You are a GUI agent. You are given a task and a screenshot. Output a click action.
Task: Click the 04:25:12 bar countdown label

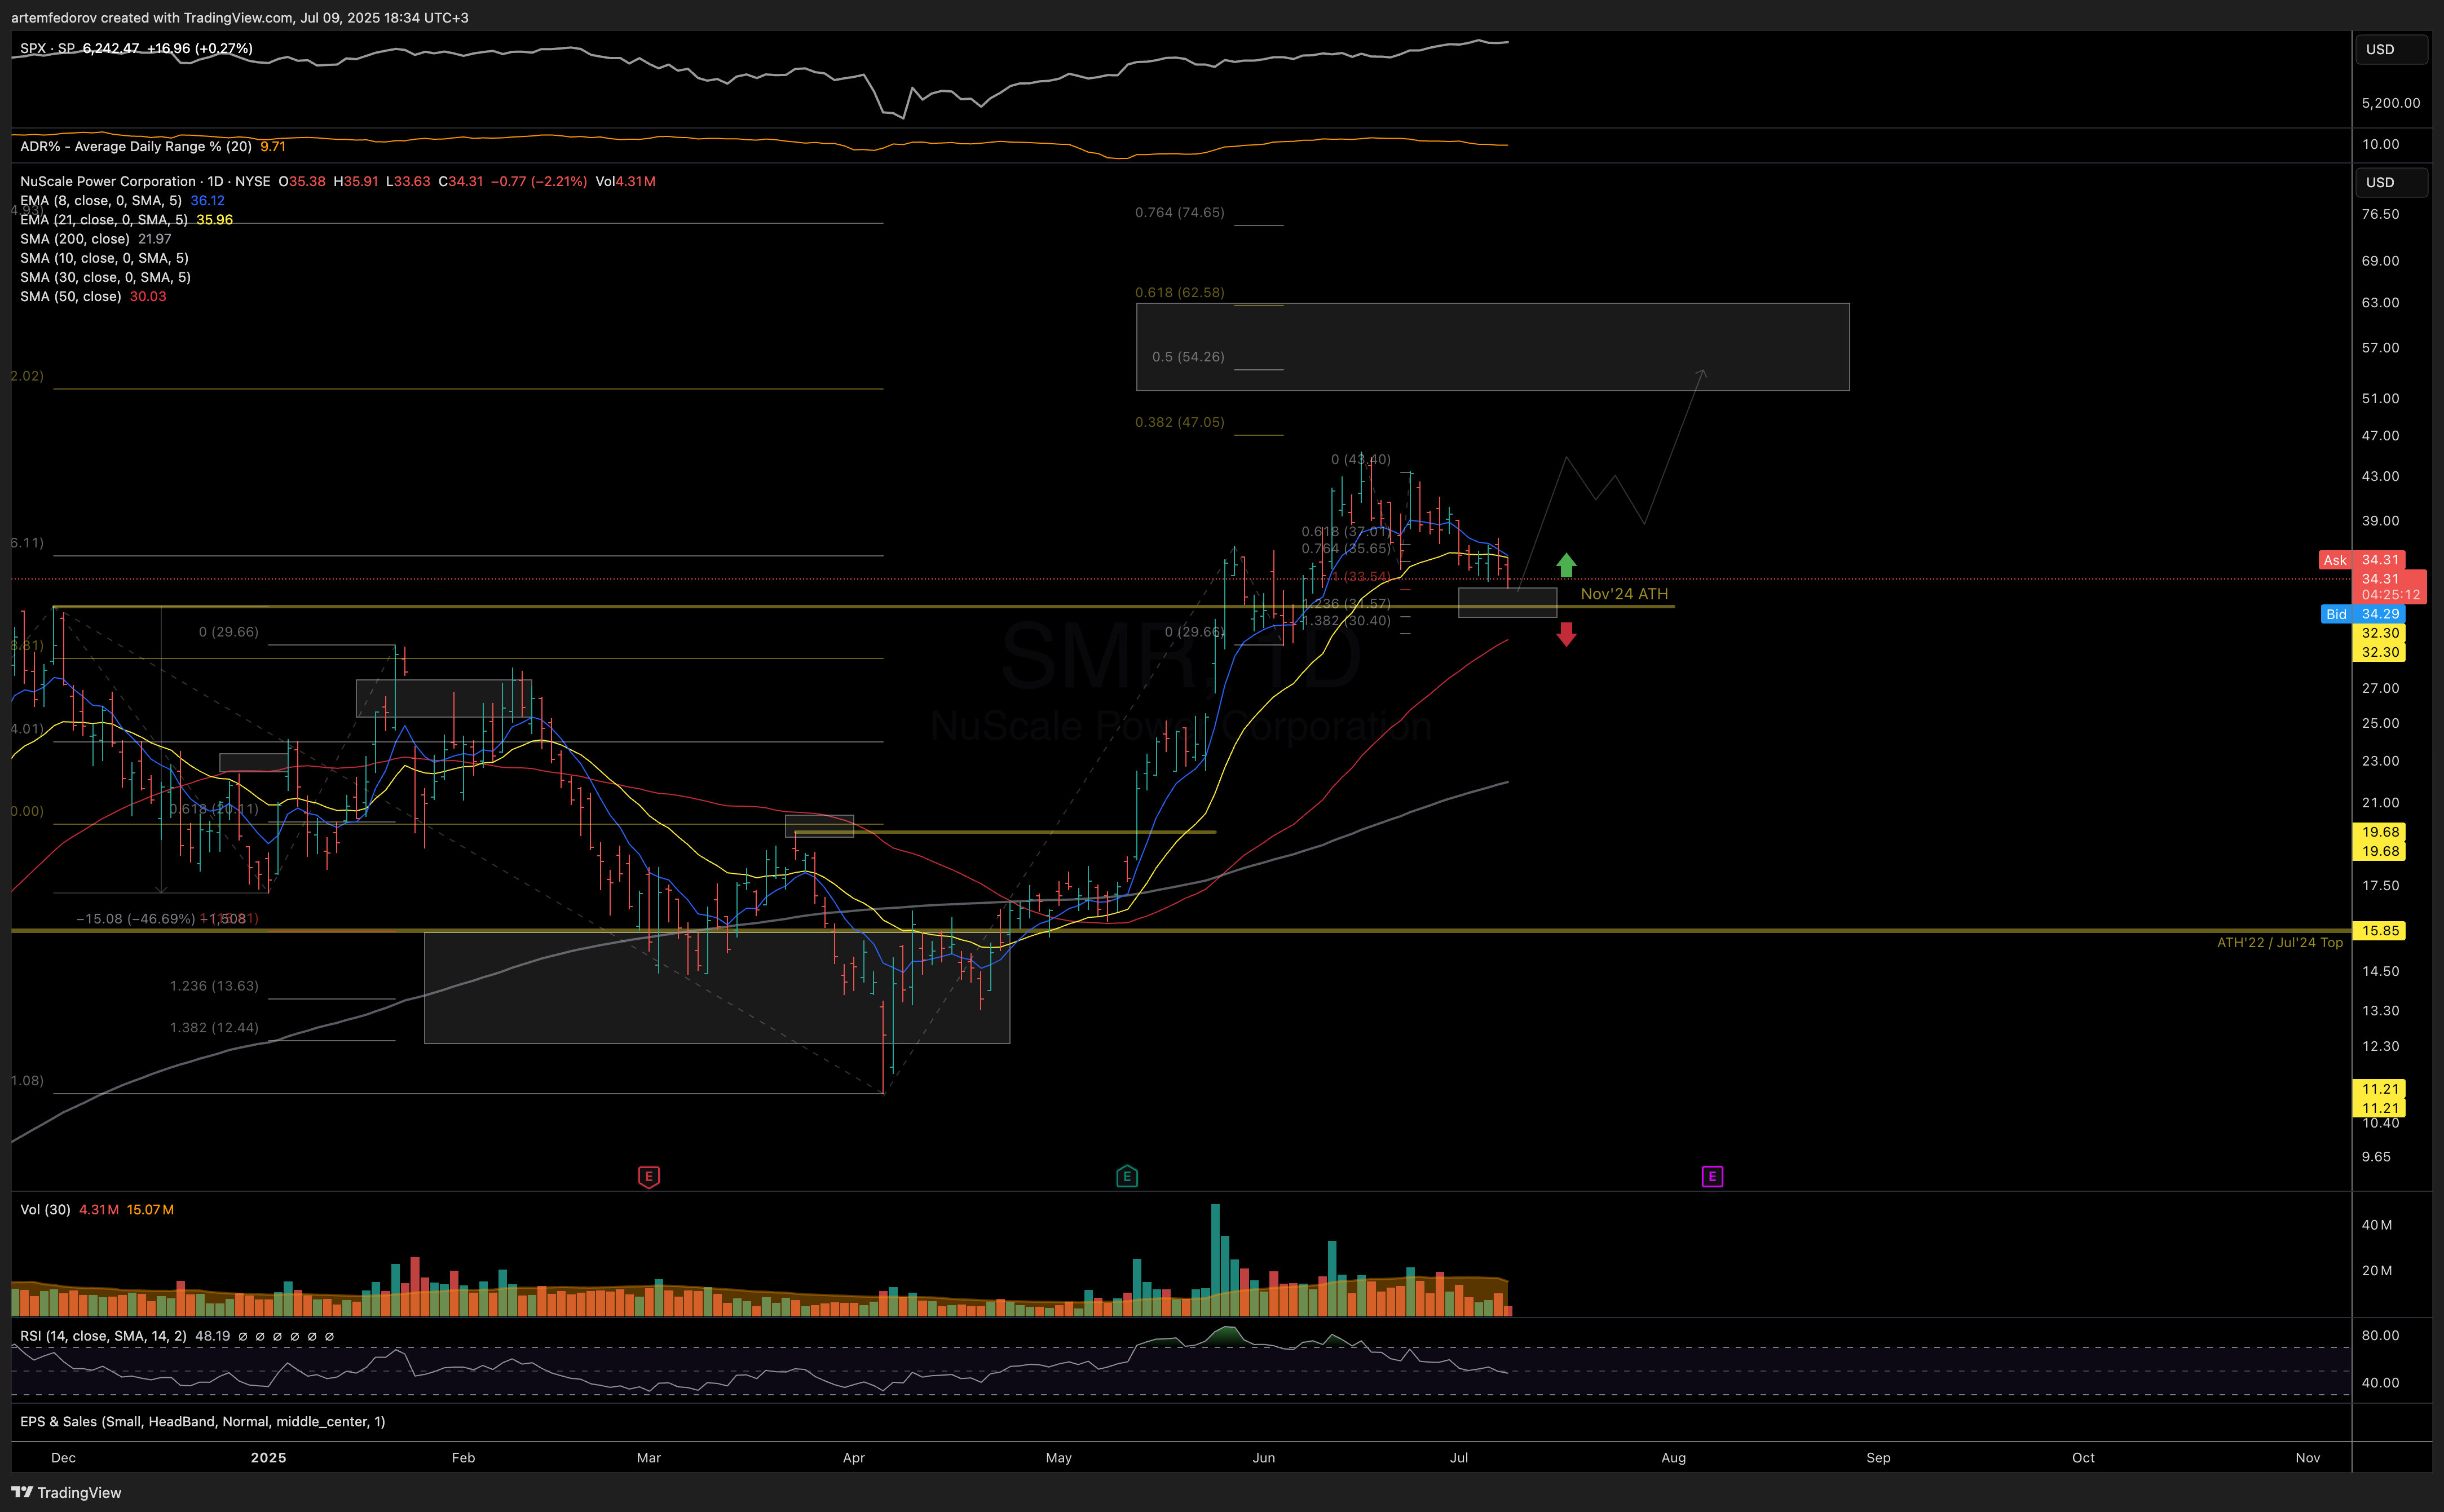click(x=2391, y=594)
